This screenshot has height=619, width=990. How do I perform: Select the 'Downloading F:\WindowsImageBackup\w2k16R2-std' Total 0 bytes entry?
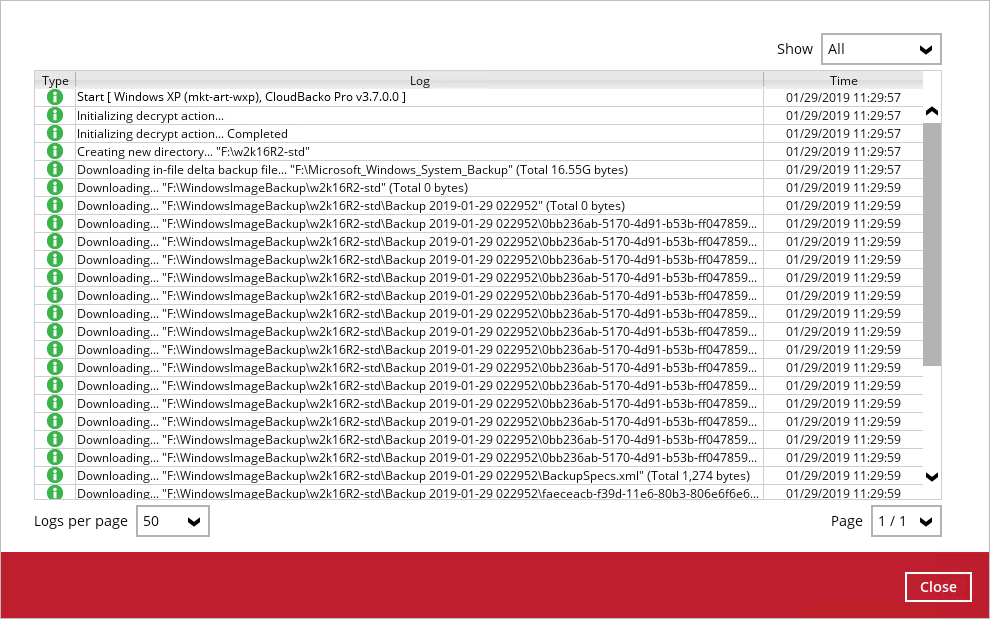(x=419, y=188)
